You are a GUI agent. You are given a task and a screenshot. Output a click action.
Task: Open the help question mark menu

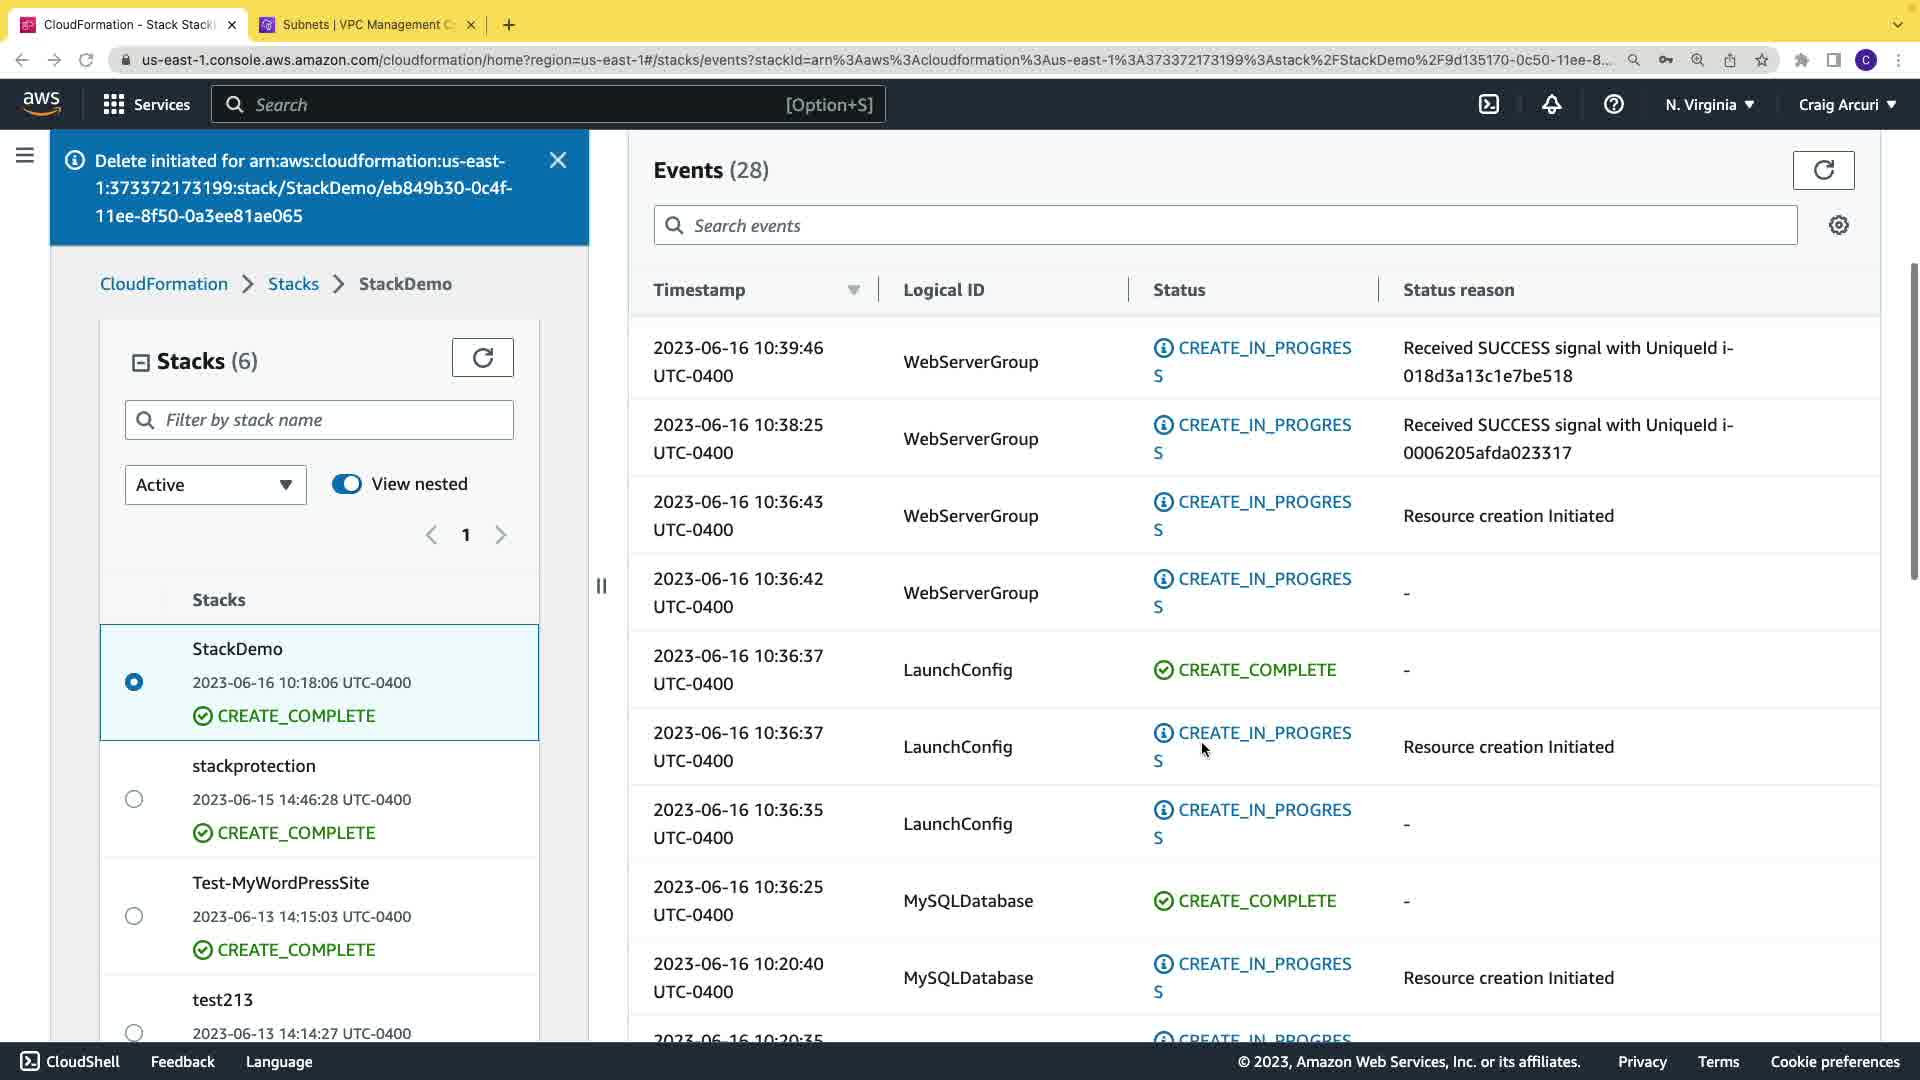click(1613, 104)
